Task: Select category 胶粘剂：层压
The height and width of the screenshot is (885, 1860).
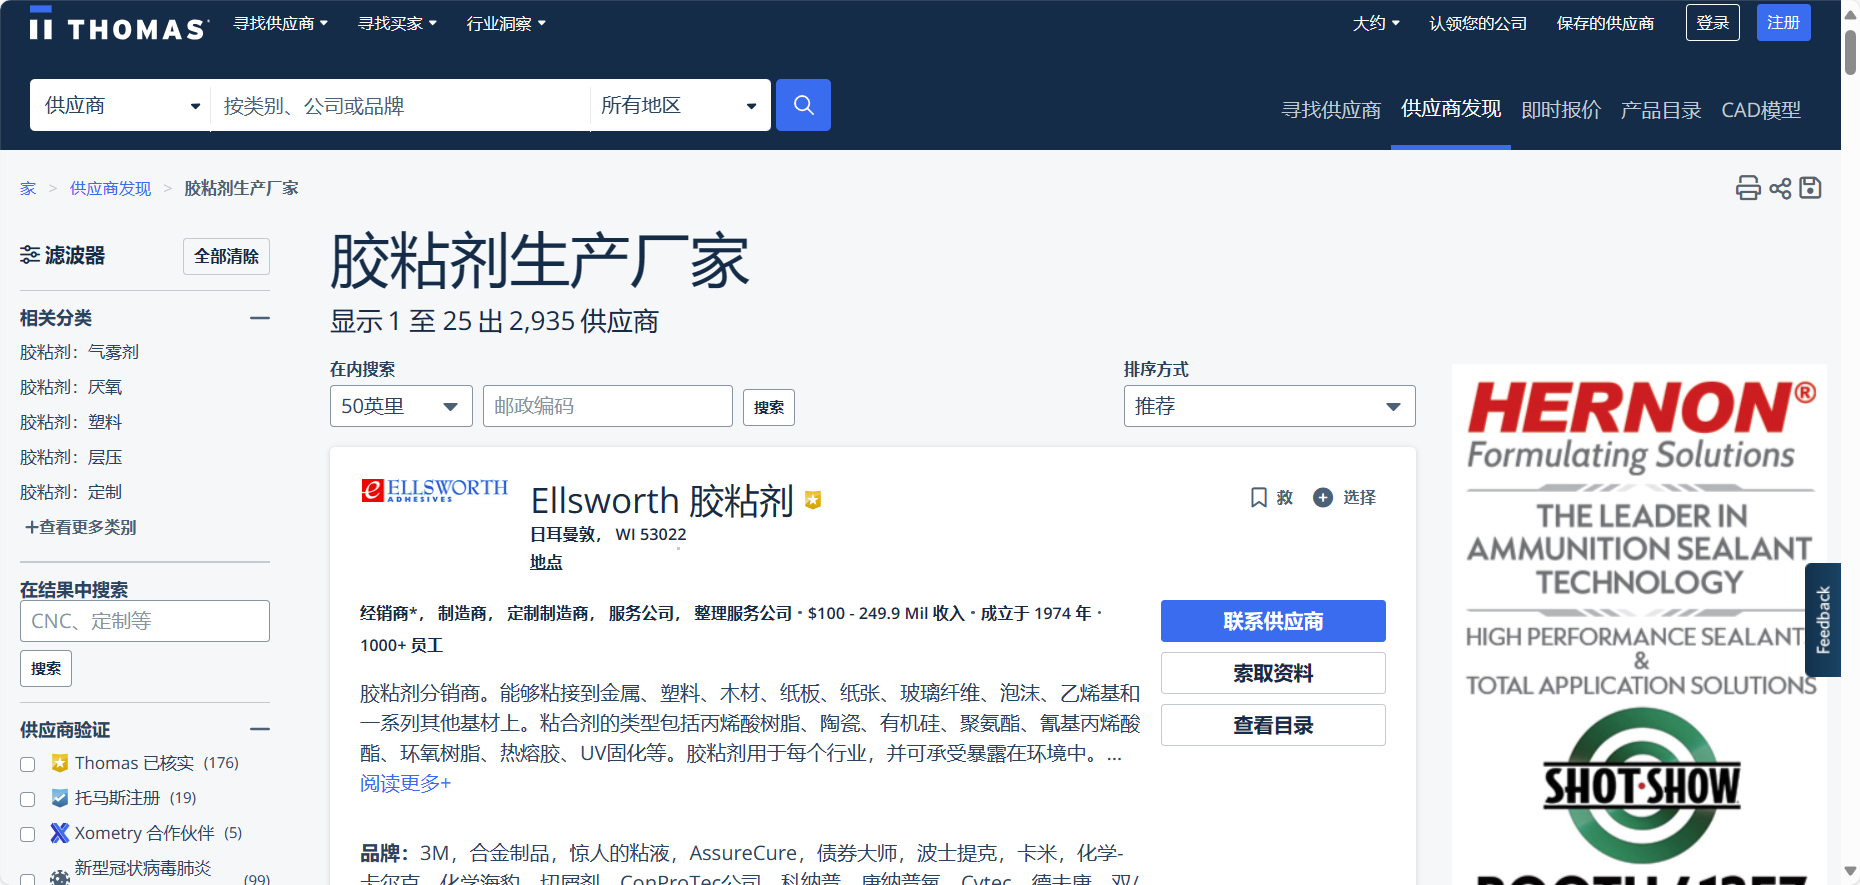Action: coord(71,457)
